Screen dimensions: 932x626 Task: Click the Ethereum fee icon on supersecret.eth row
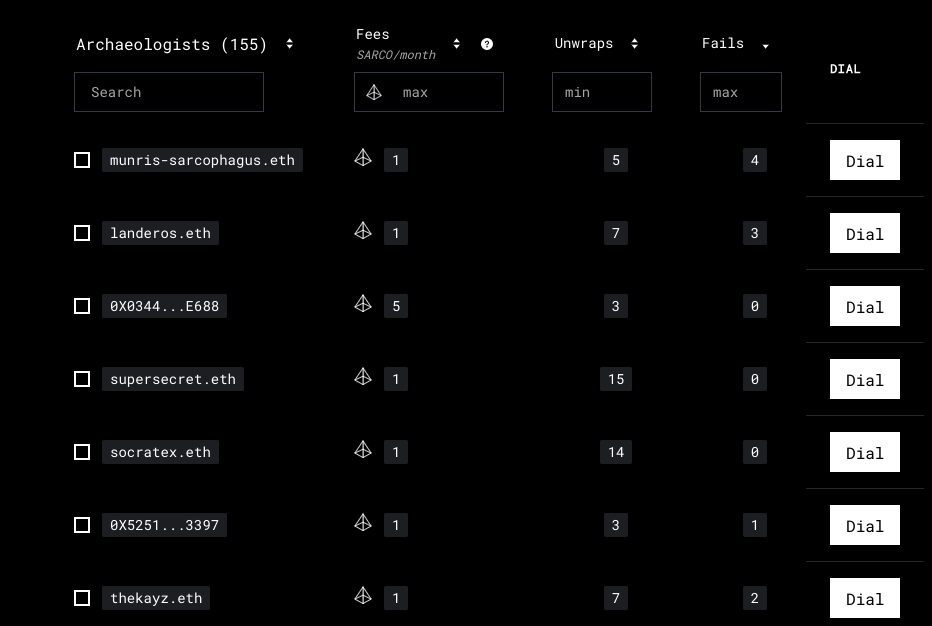pyautogui.click(x=363, y=377)
